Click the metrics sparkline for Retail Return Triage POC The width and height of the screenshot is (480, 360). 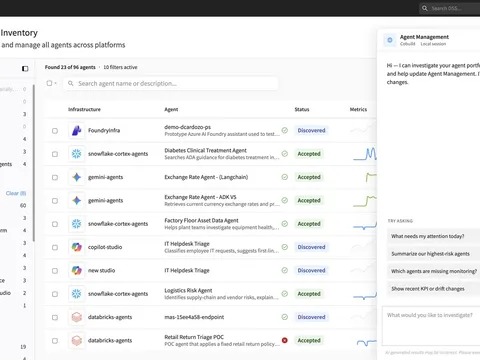(x=366, y=342)
